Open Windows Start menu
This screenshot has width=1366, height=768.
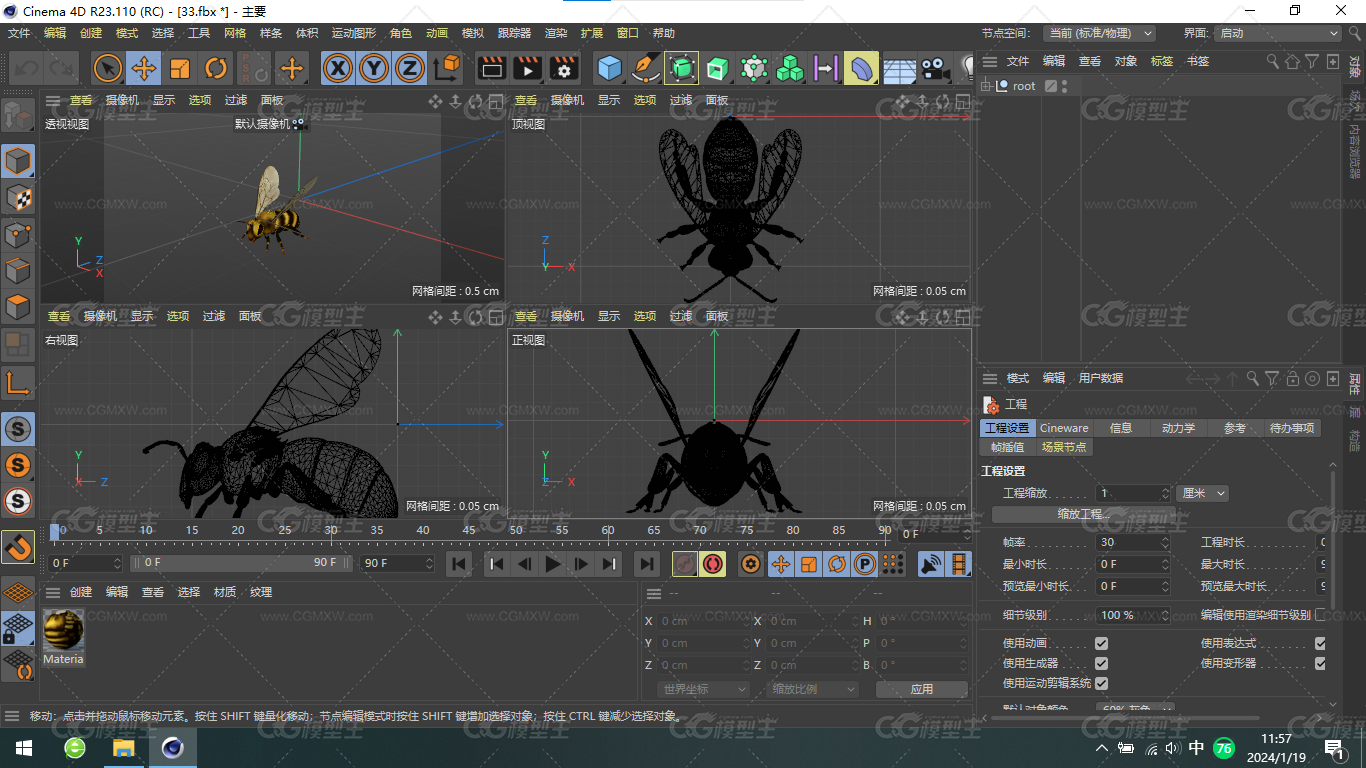click(x=23, y=748)
